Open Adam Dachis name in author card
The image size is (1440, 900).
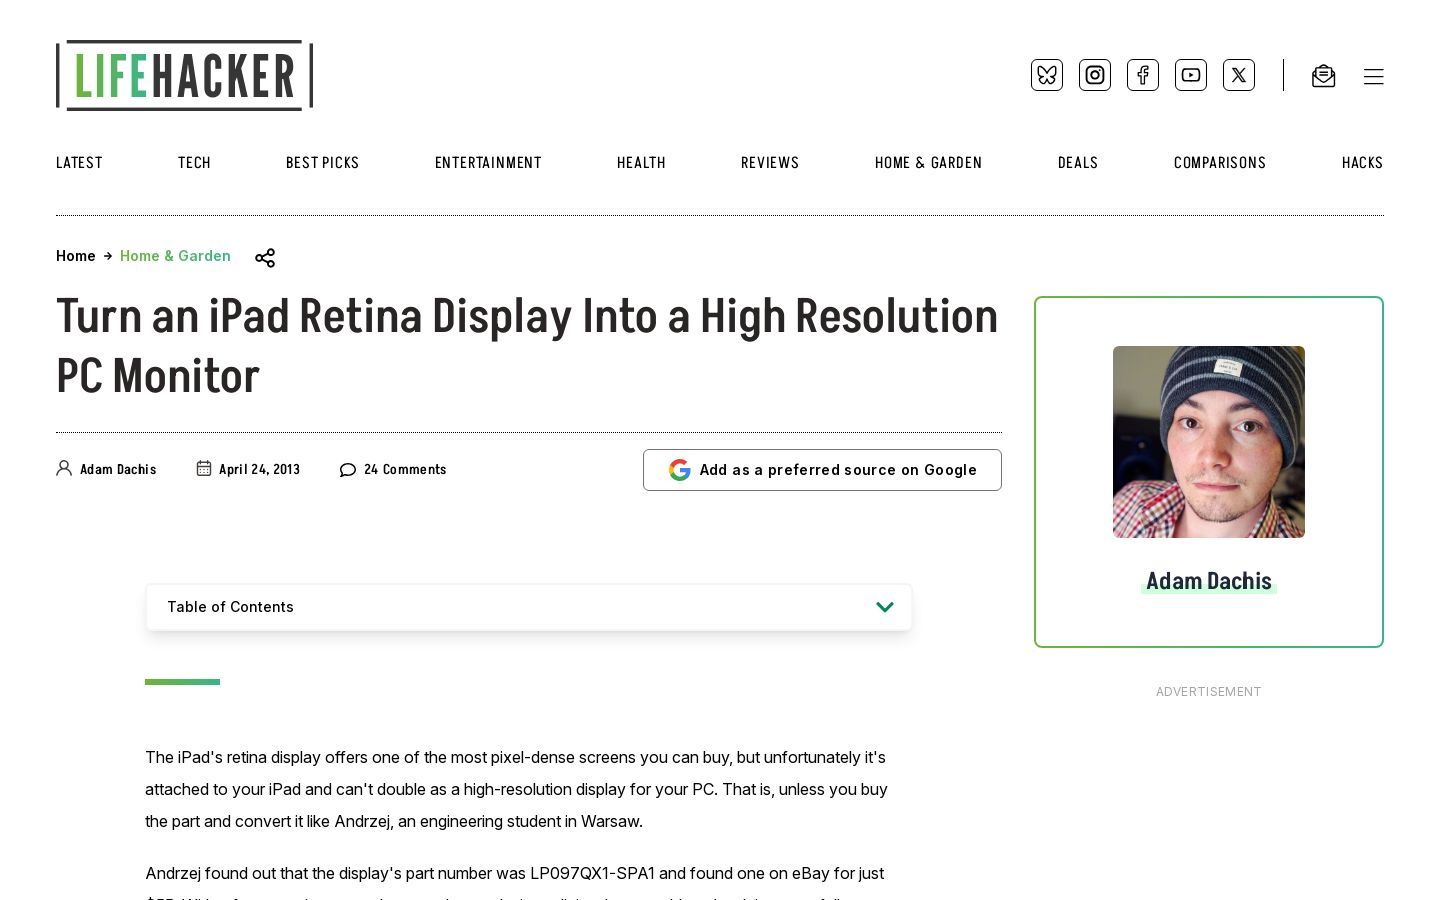1209,581
